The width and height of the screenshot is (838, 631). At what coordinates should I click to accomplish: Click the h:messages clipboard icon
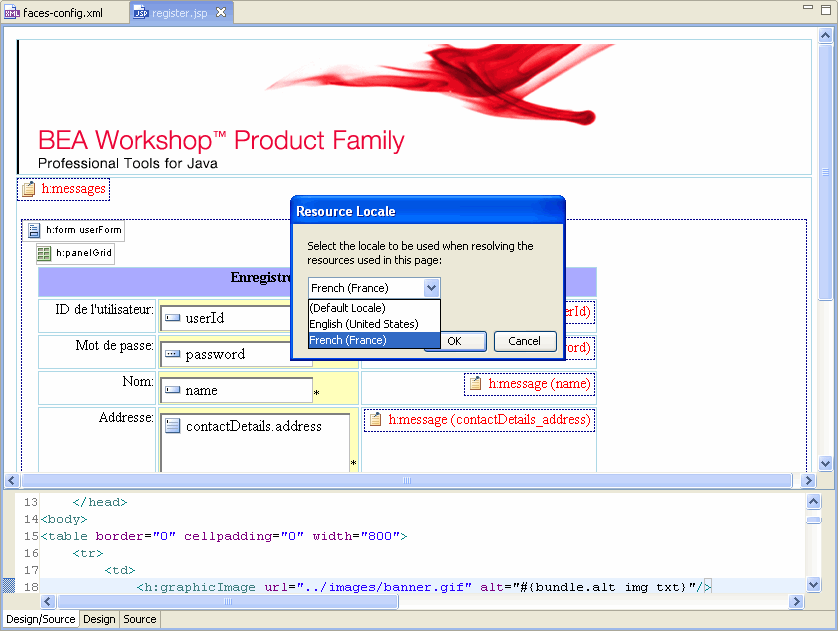tap(29, 189)
